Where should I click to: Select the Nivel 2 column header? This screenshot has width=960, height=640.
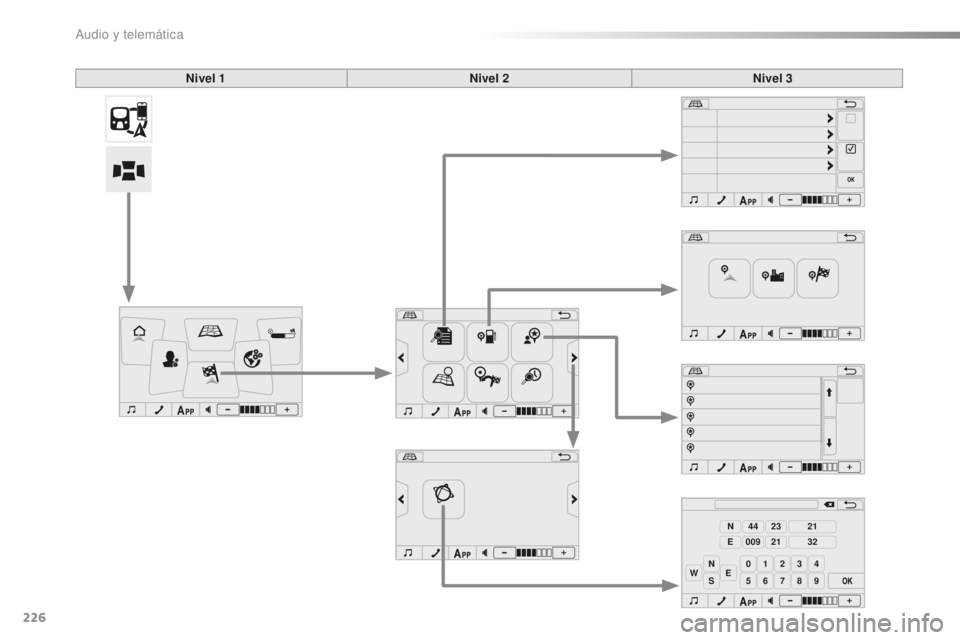(489, 78)
